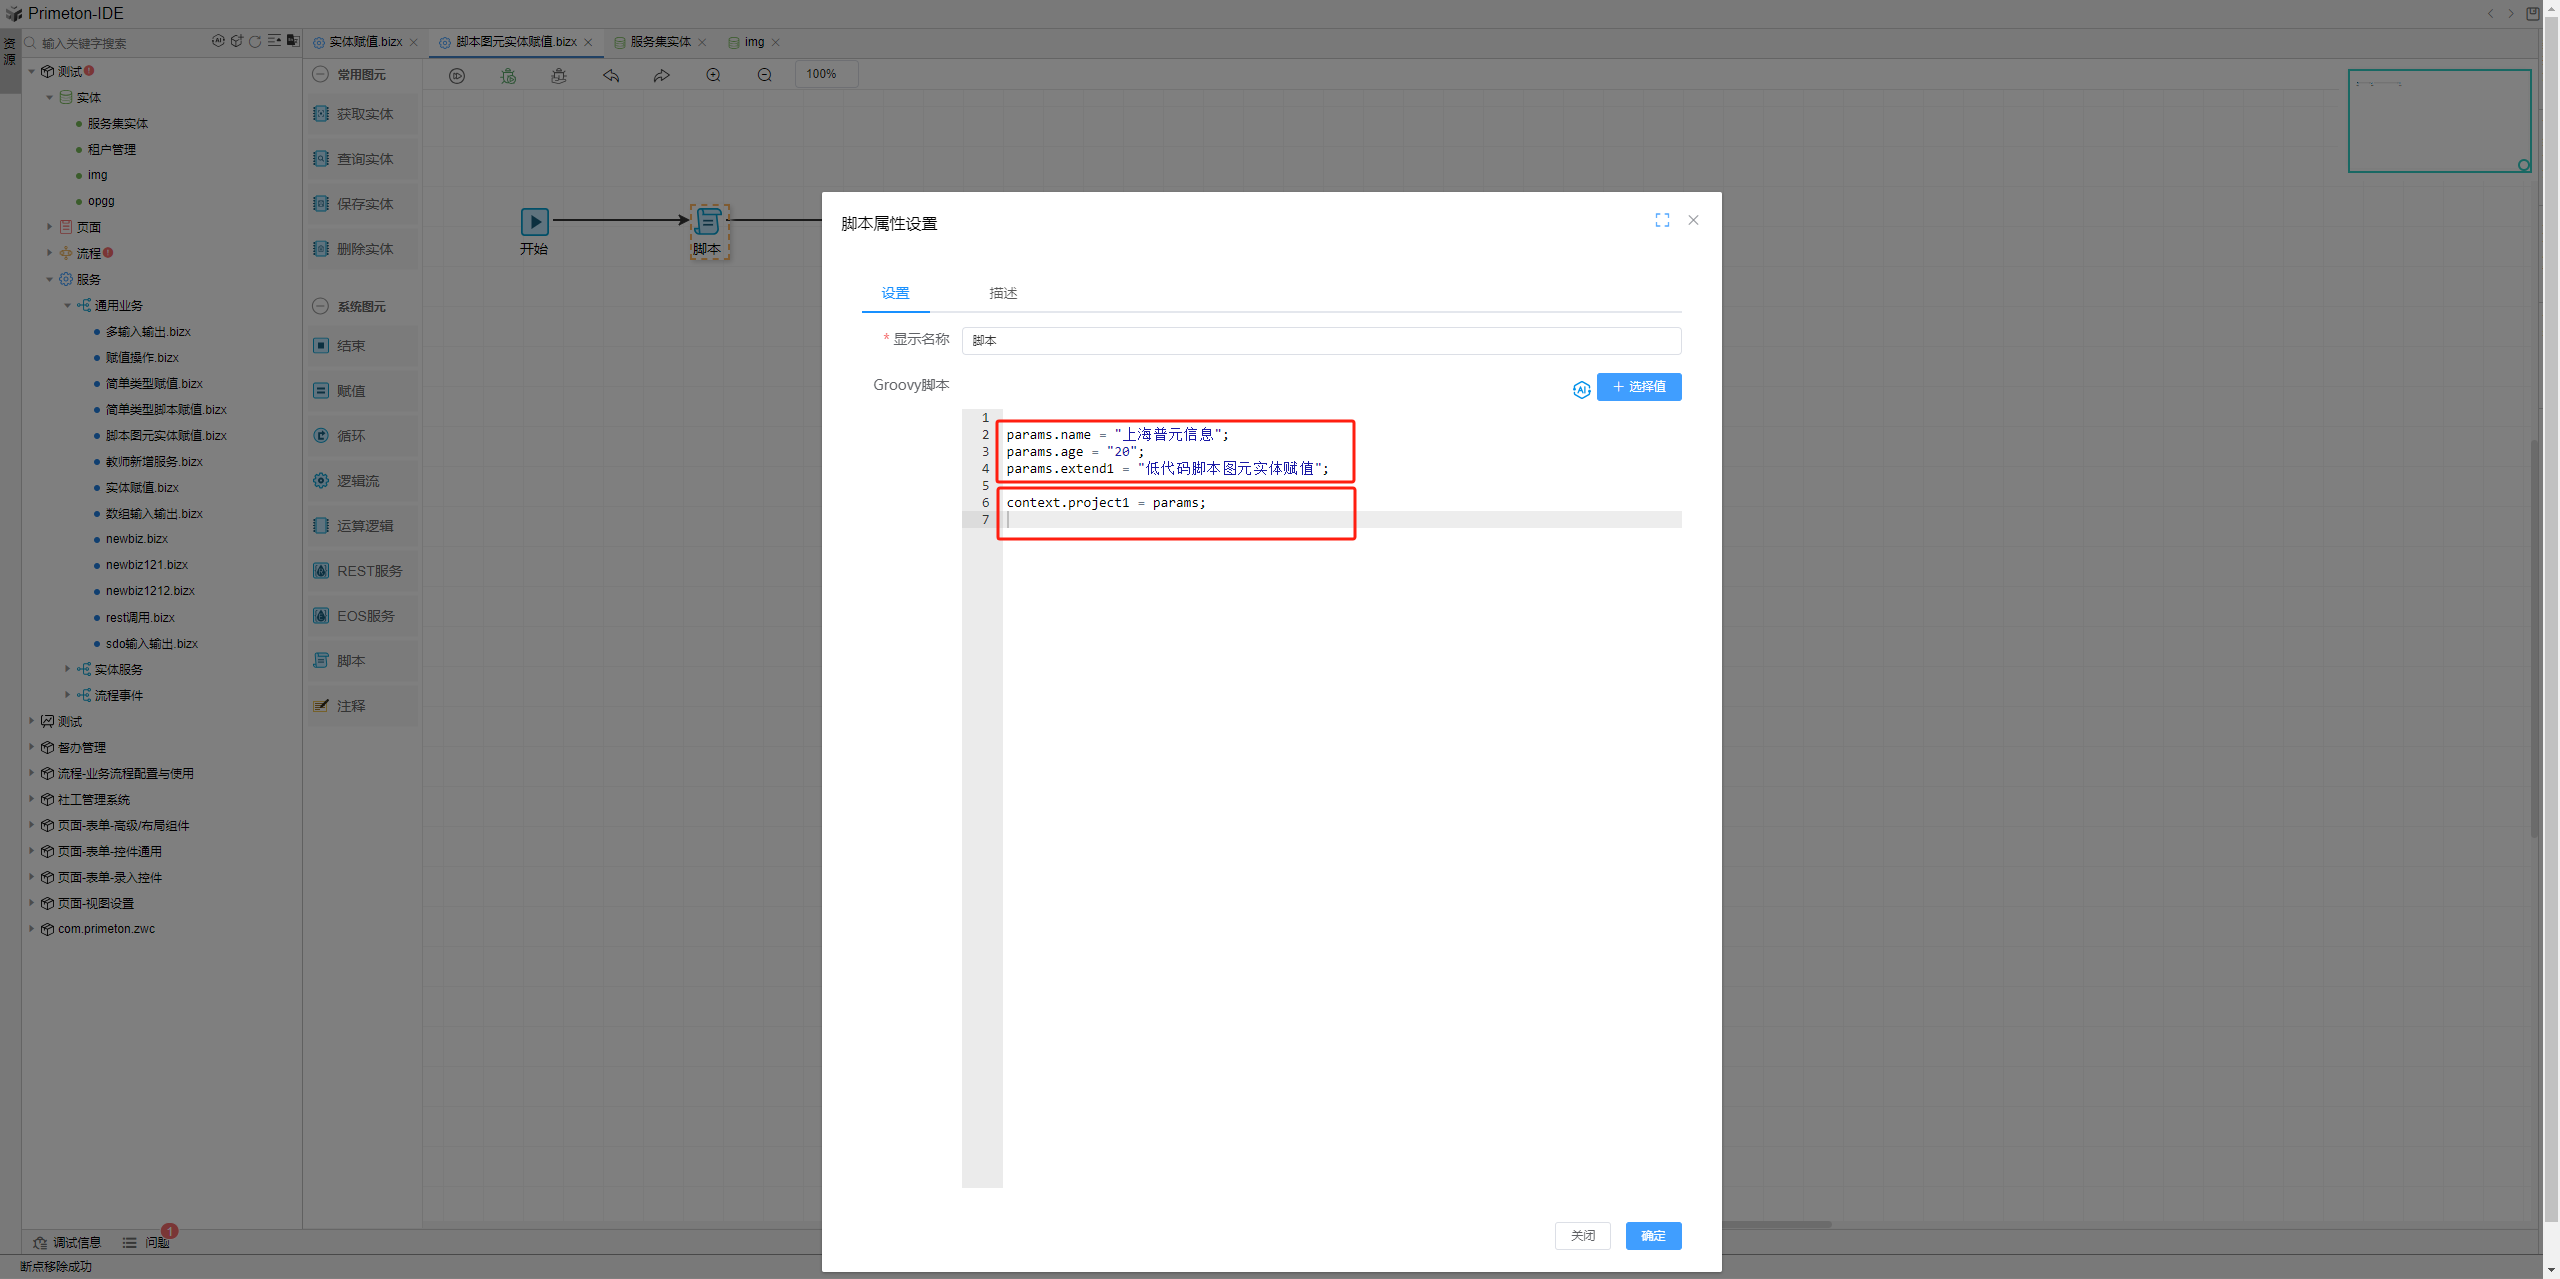Click the run icon in canvas toolbar
Screen dimensions: 2560x1279
click(x=457, y=75)
